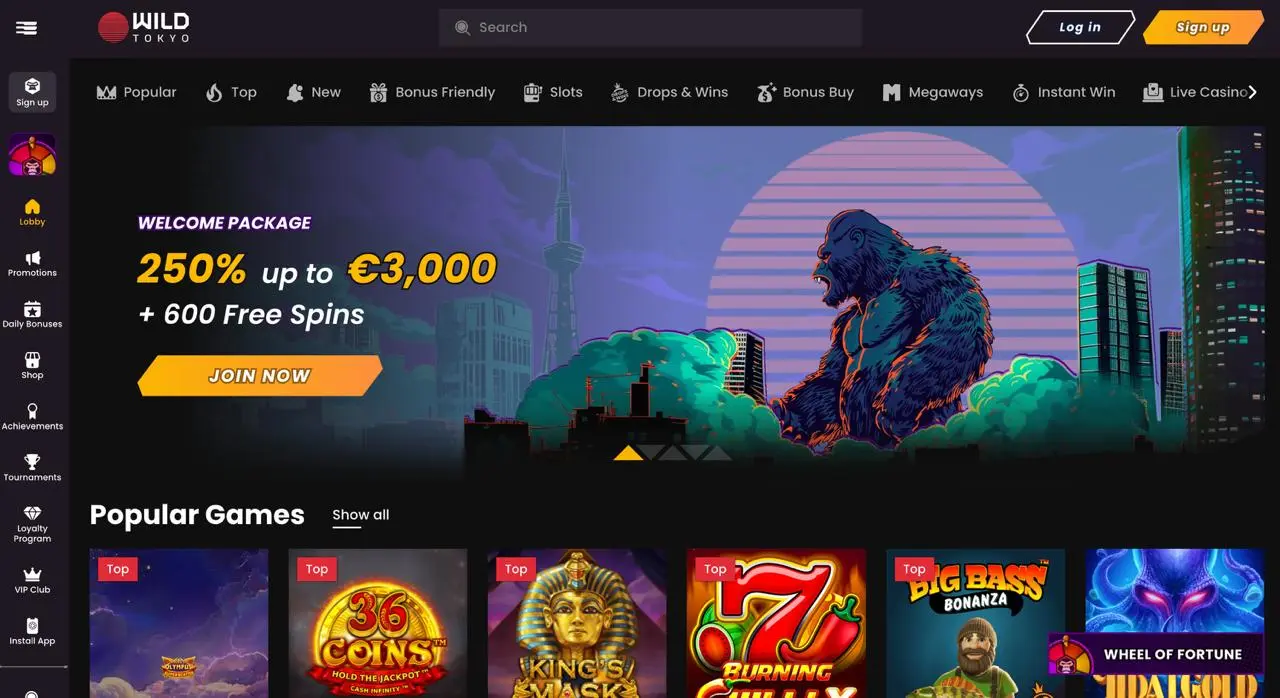Open the Big Bass Bonanza game thumbnail
The width and height of the screenshot is (1280, 698).
(x=975, y=623)
